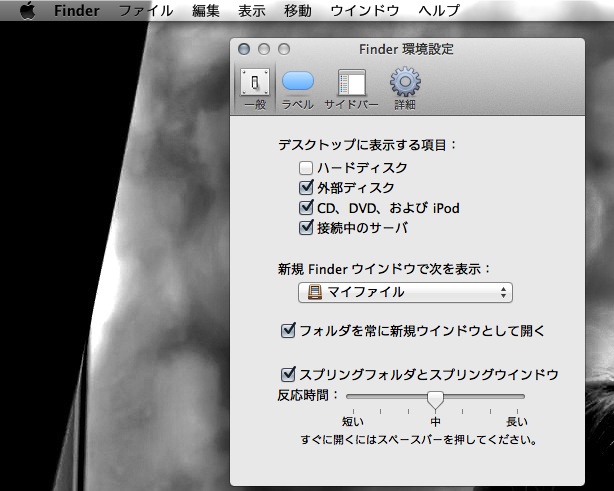Uncheck 外部ディスク checkbox
Viewport: 614px width, 491px height.
tap(306, 188)
